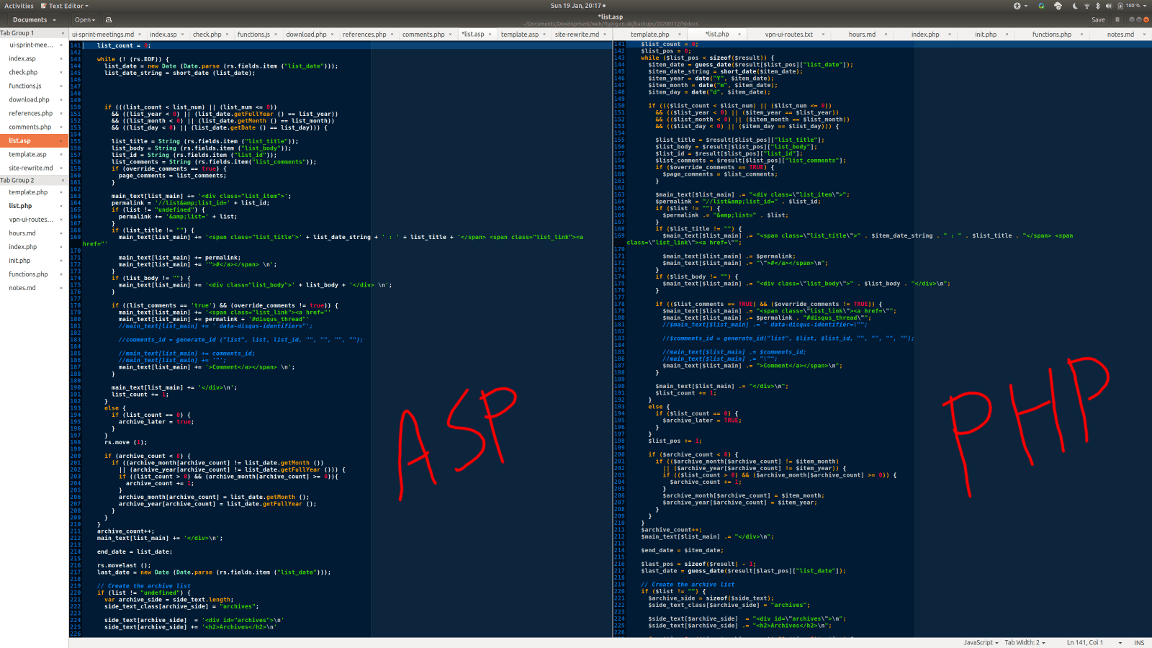The image size is (1152, 648).
Task: Open the Tab Width 2 dropdown
Action: (x=1024, y=643)
